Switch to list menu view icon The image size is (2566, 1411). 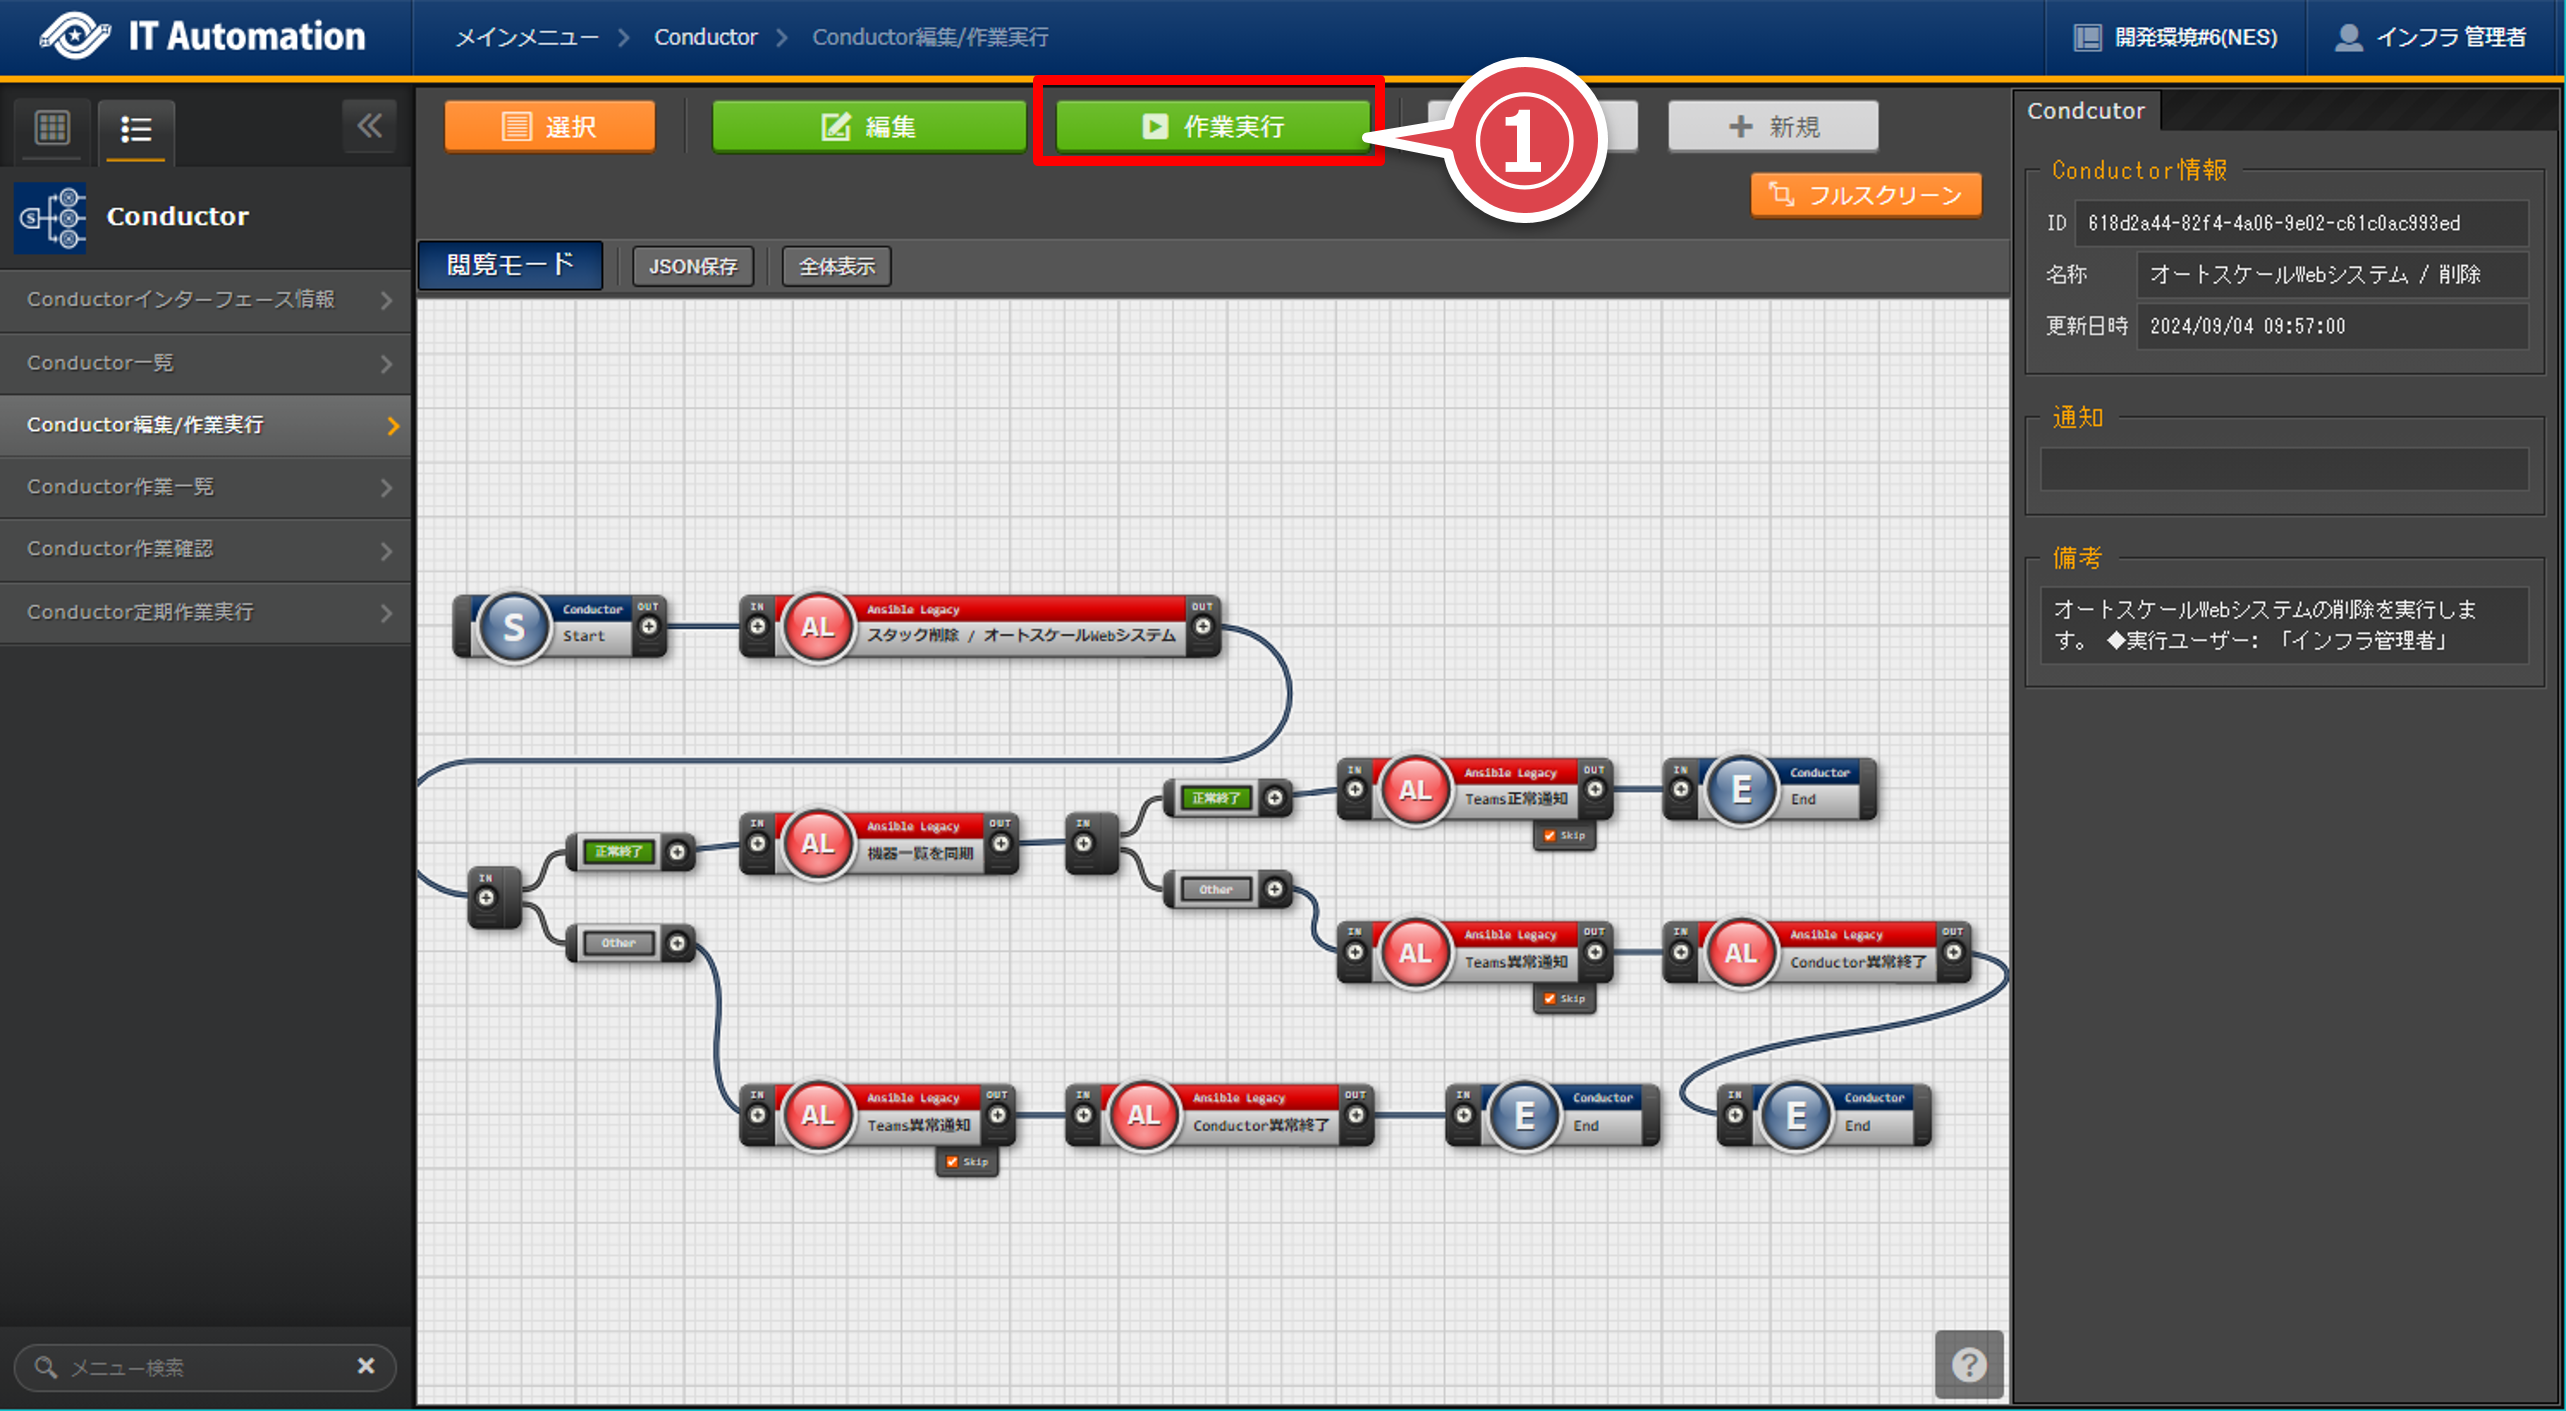(x=136, y=128)
